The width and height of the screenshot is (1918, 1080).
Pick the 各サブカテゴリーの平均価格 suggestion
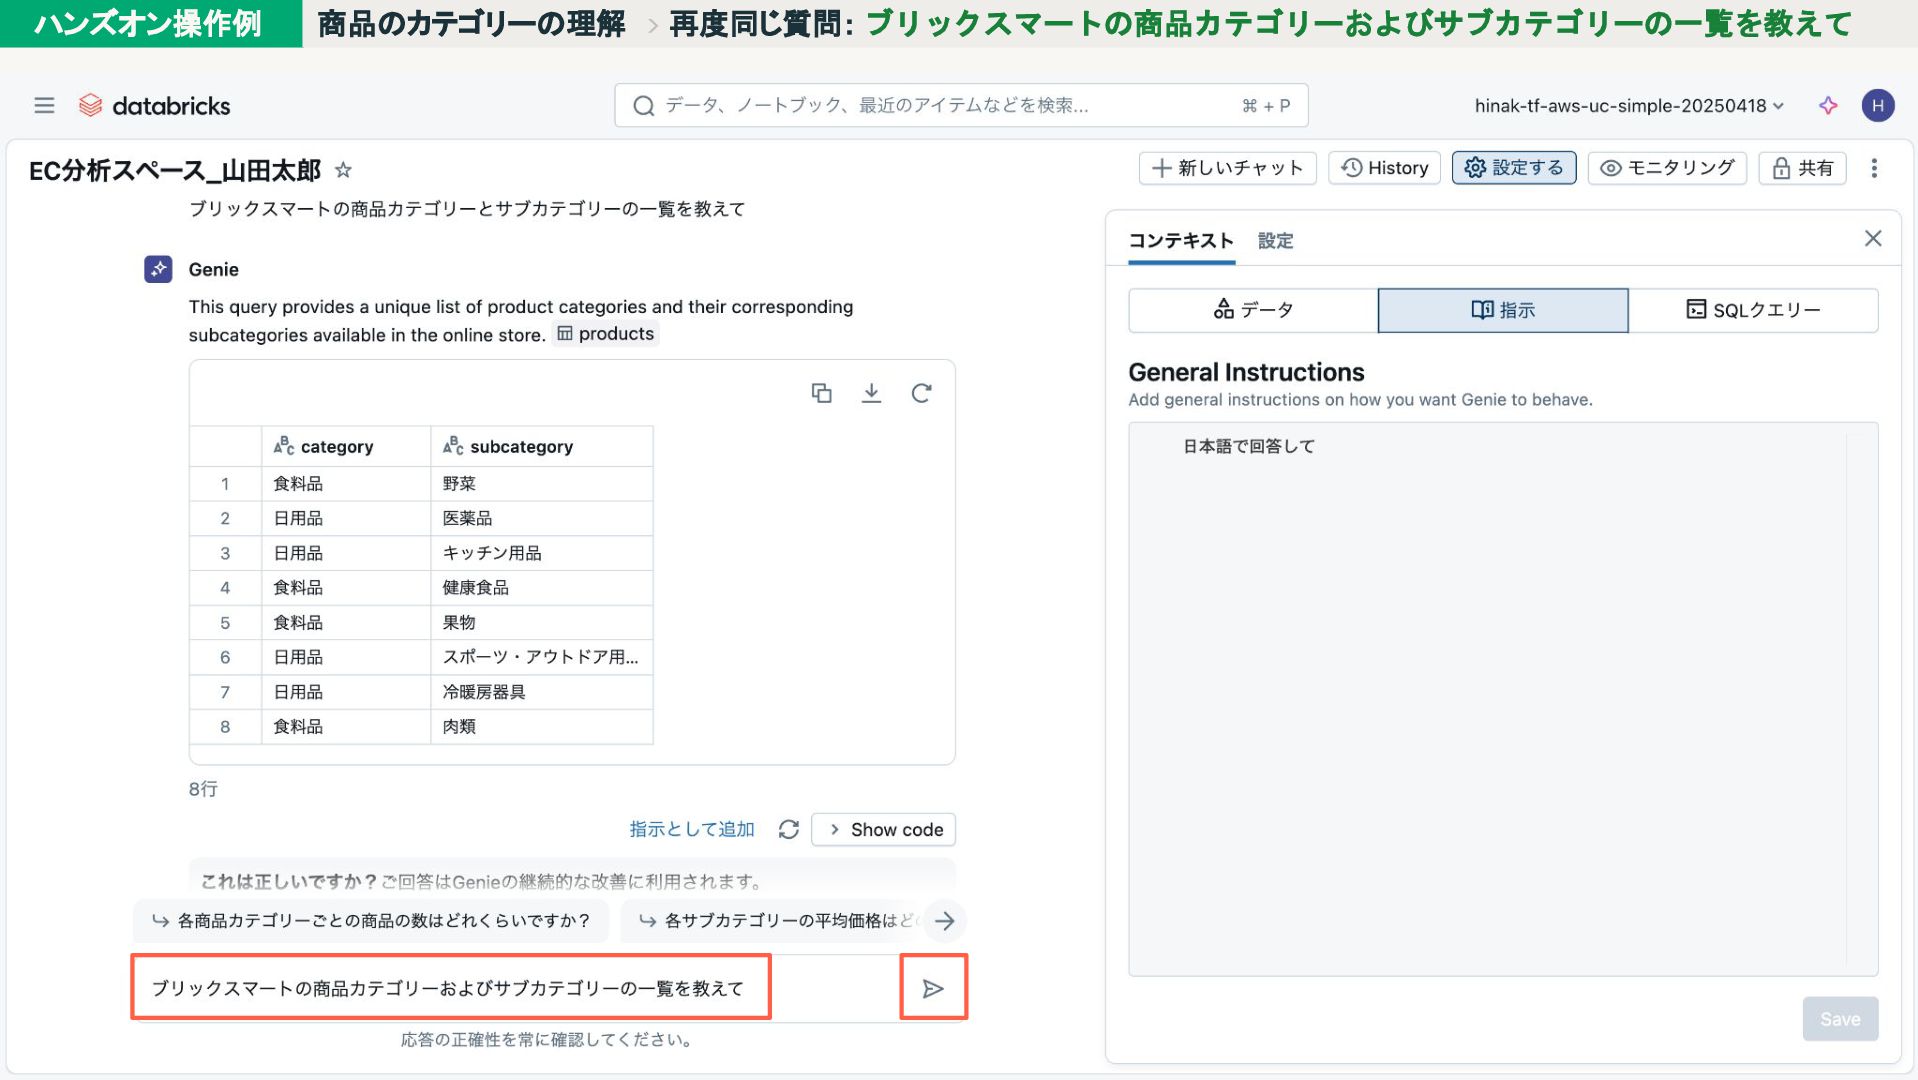click(776, 921)
